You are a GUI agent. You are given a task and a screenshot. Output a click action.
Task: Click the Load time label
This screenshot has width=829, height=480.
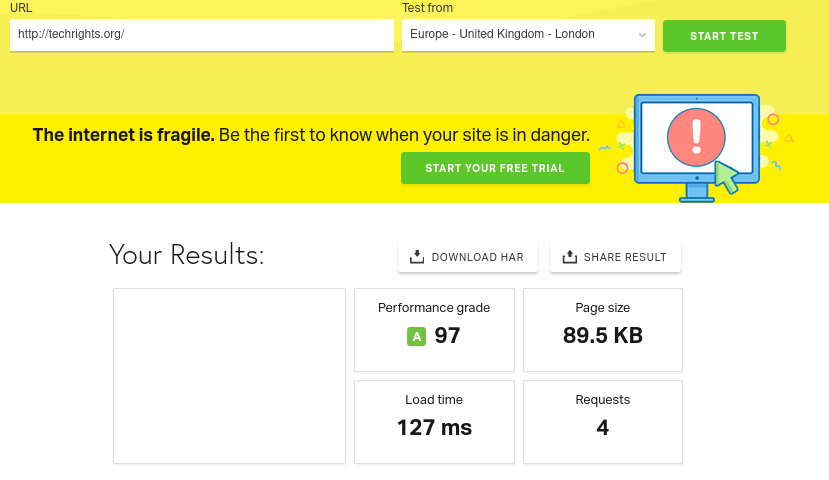[434, 400]
